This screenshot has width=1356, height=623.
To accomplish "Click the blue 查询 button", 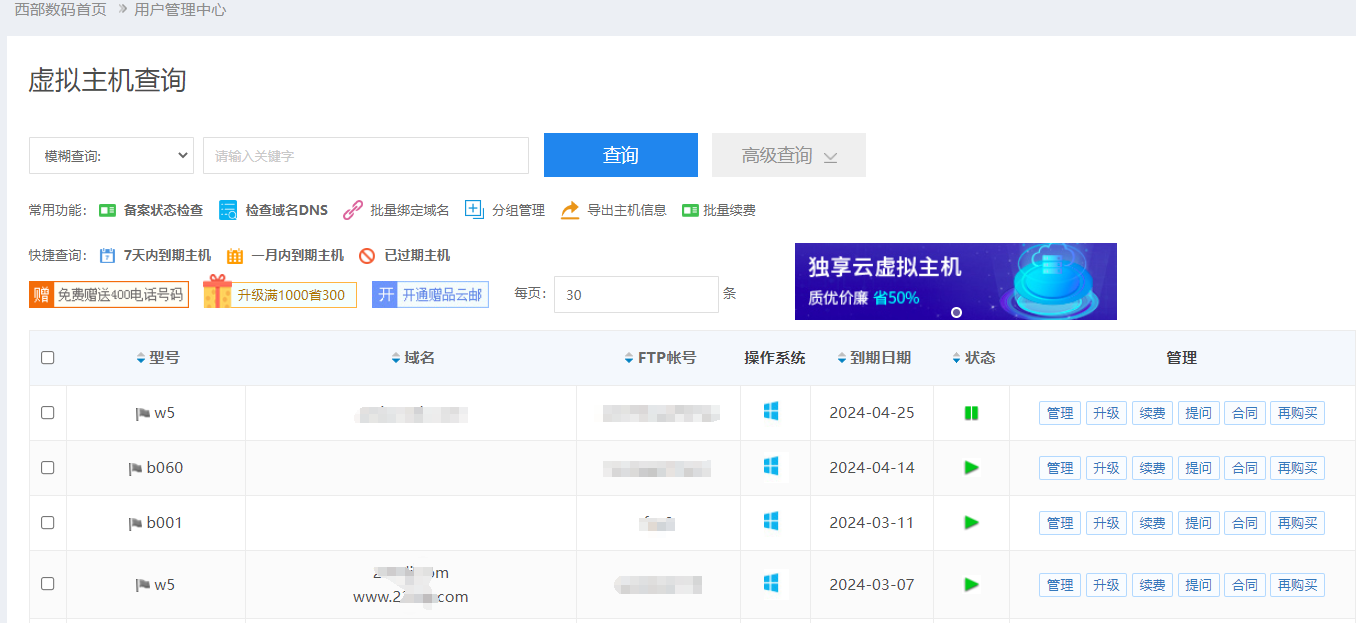I will click(620, 155).
